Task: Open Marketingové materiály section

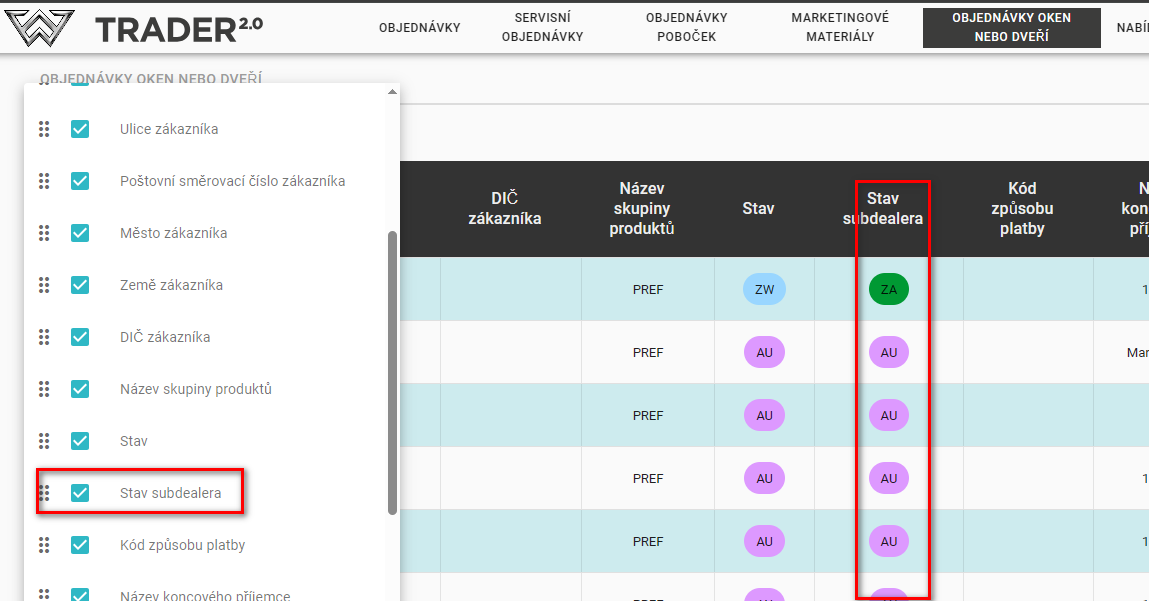Action: pos(839,28)
